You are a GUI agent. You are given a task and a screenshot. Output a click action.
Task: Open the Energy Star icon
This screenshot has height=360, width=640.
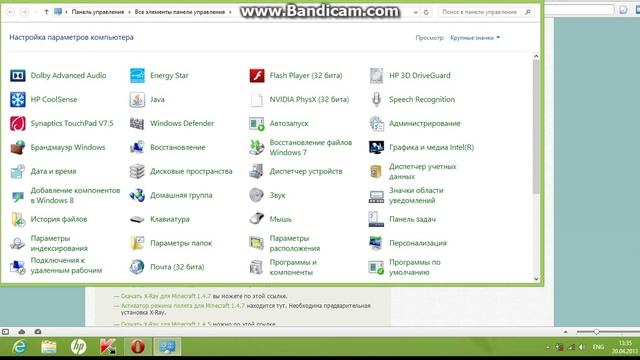click(x=137, y=76)
